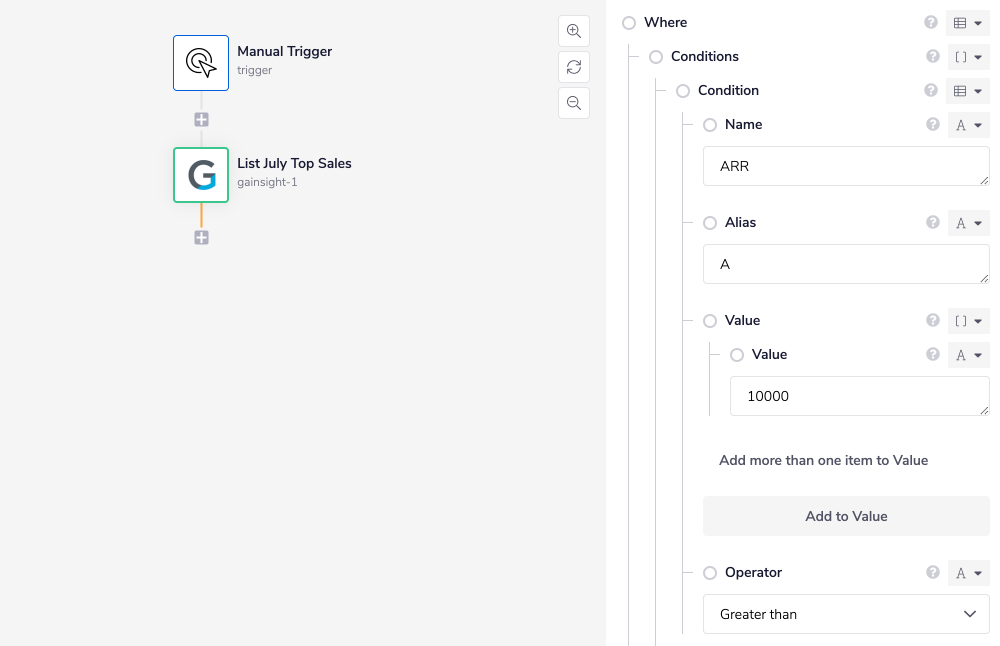Click the Add to Value button
This screenshot has width=1000, height=646.
[x=845, y=516]
